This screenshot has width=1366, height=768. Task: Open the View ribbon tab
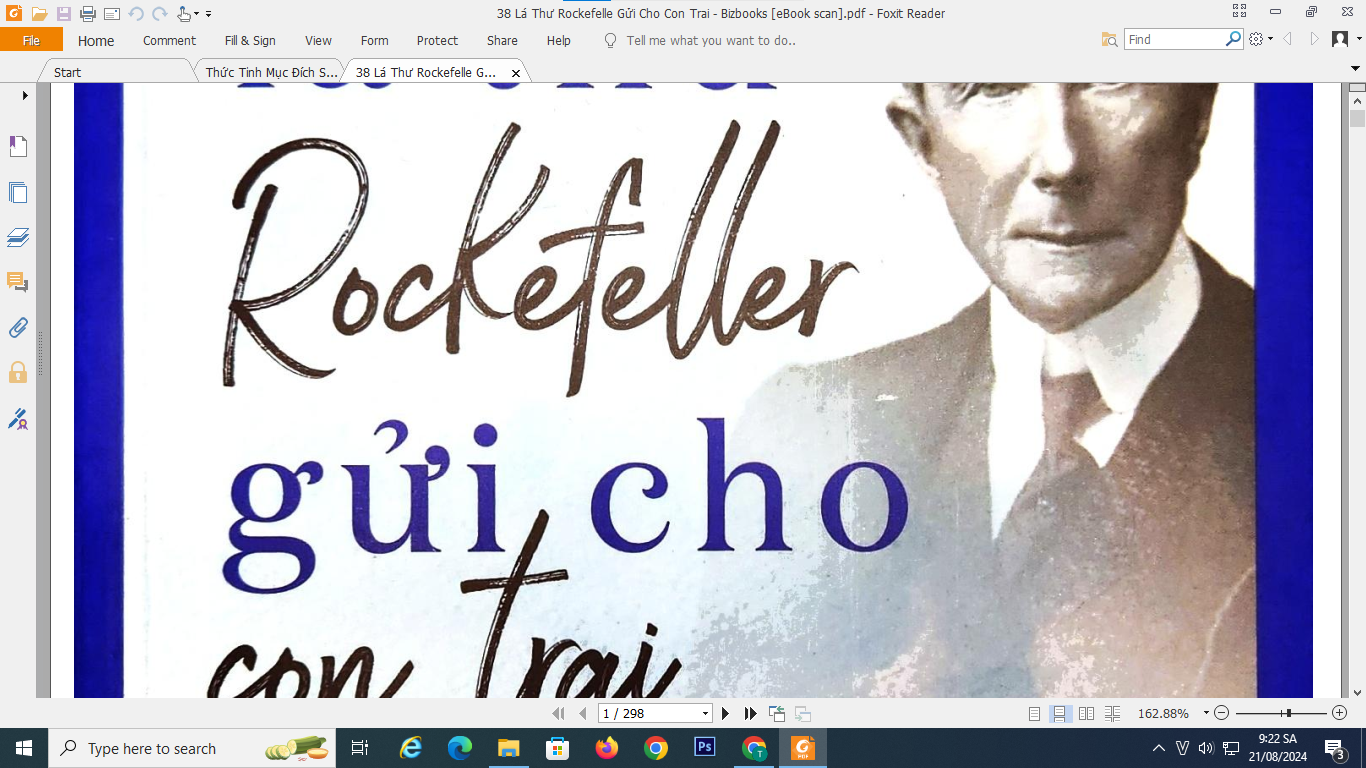[x=318, y=41]
